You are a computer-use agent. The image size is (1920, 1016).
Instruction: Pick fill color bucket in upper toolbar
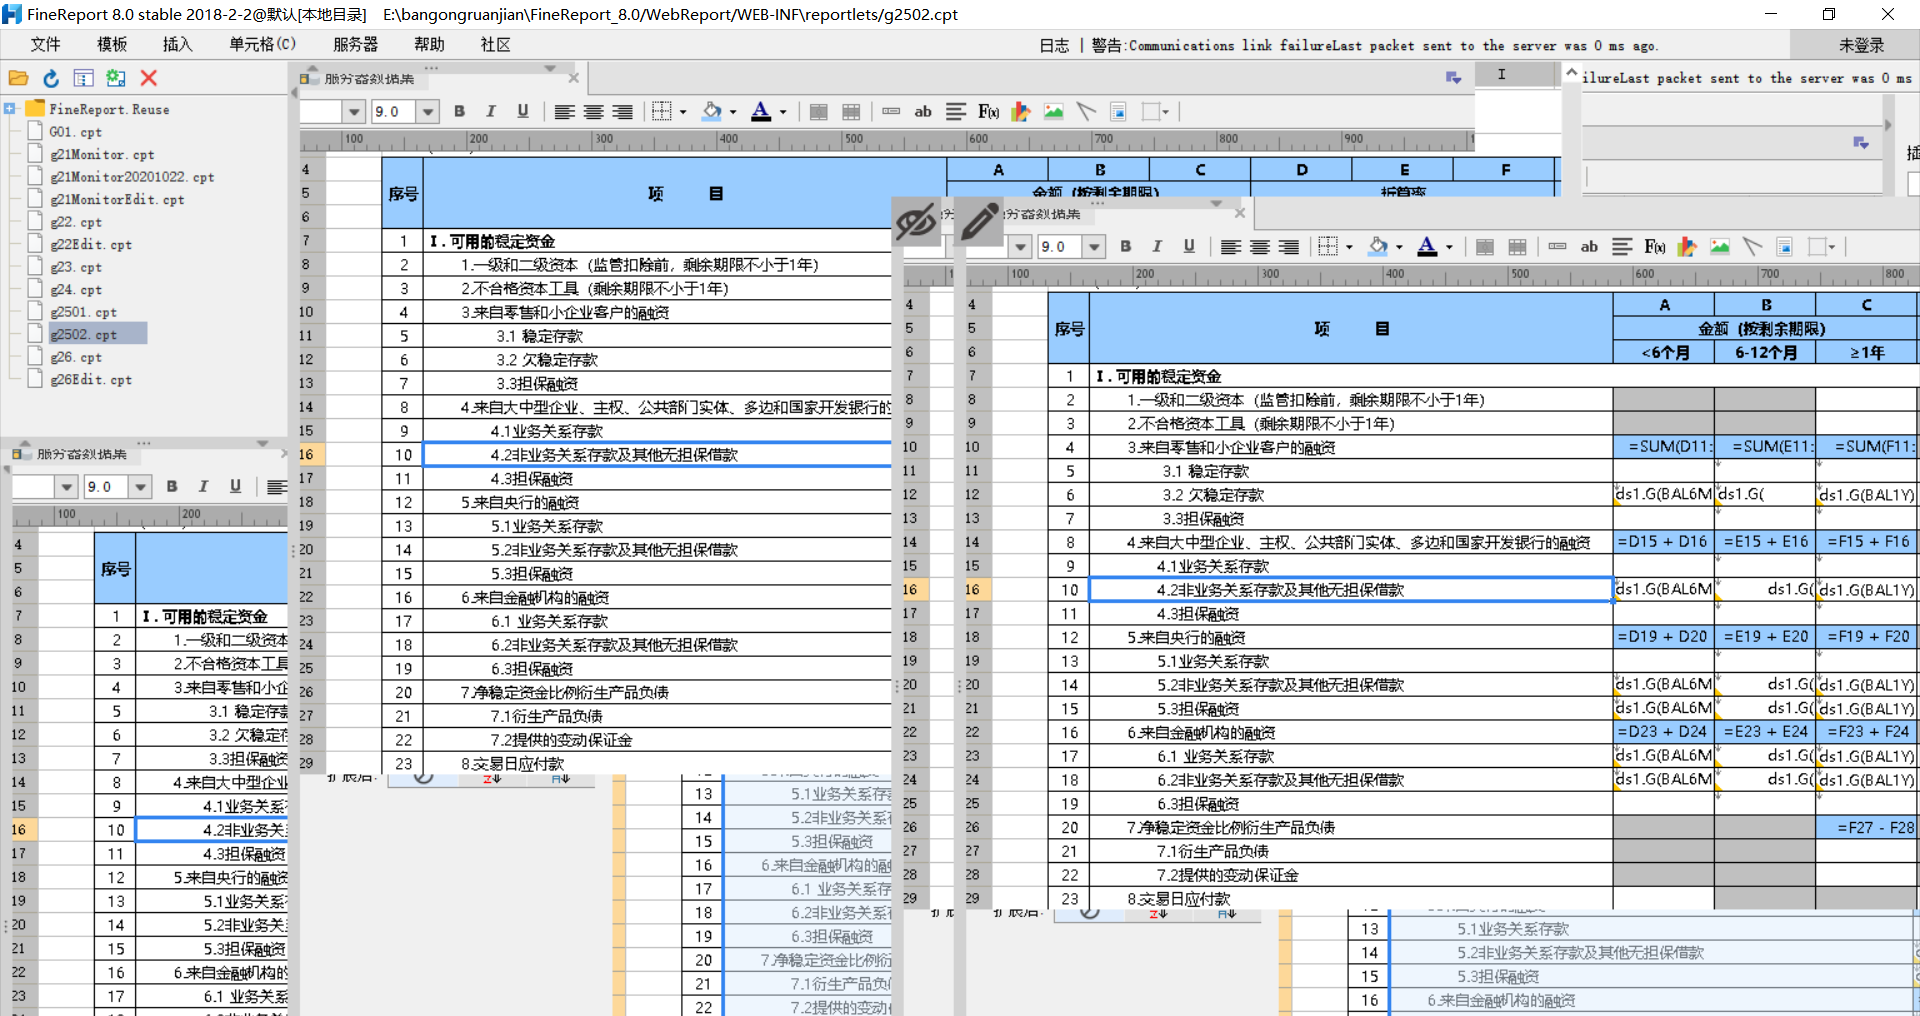pos(712,112)
